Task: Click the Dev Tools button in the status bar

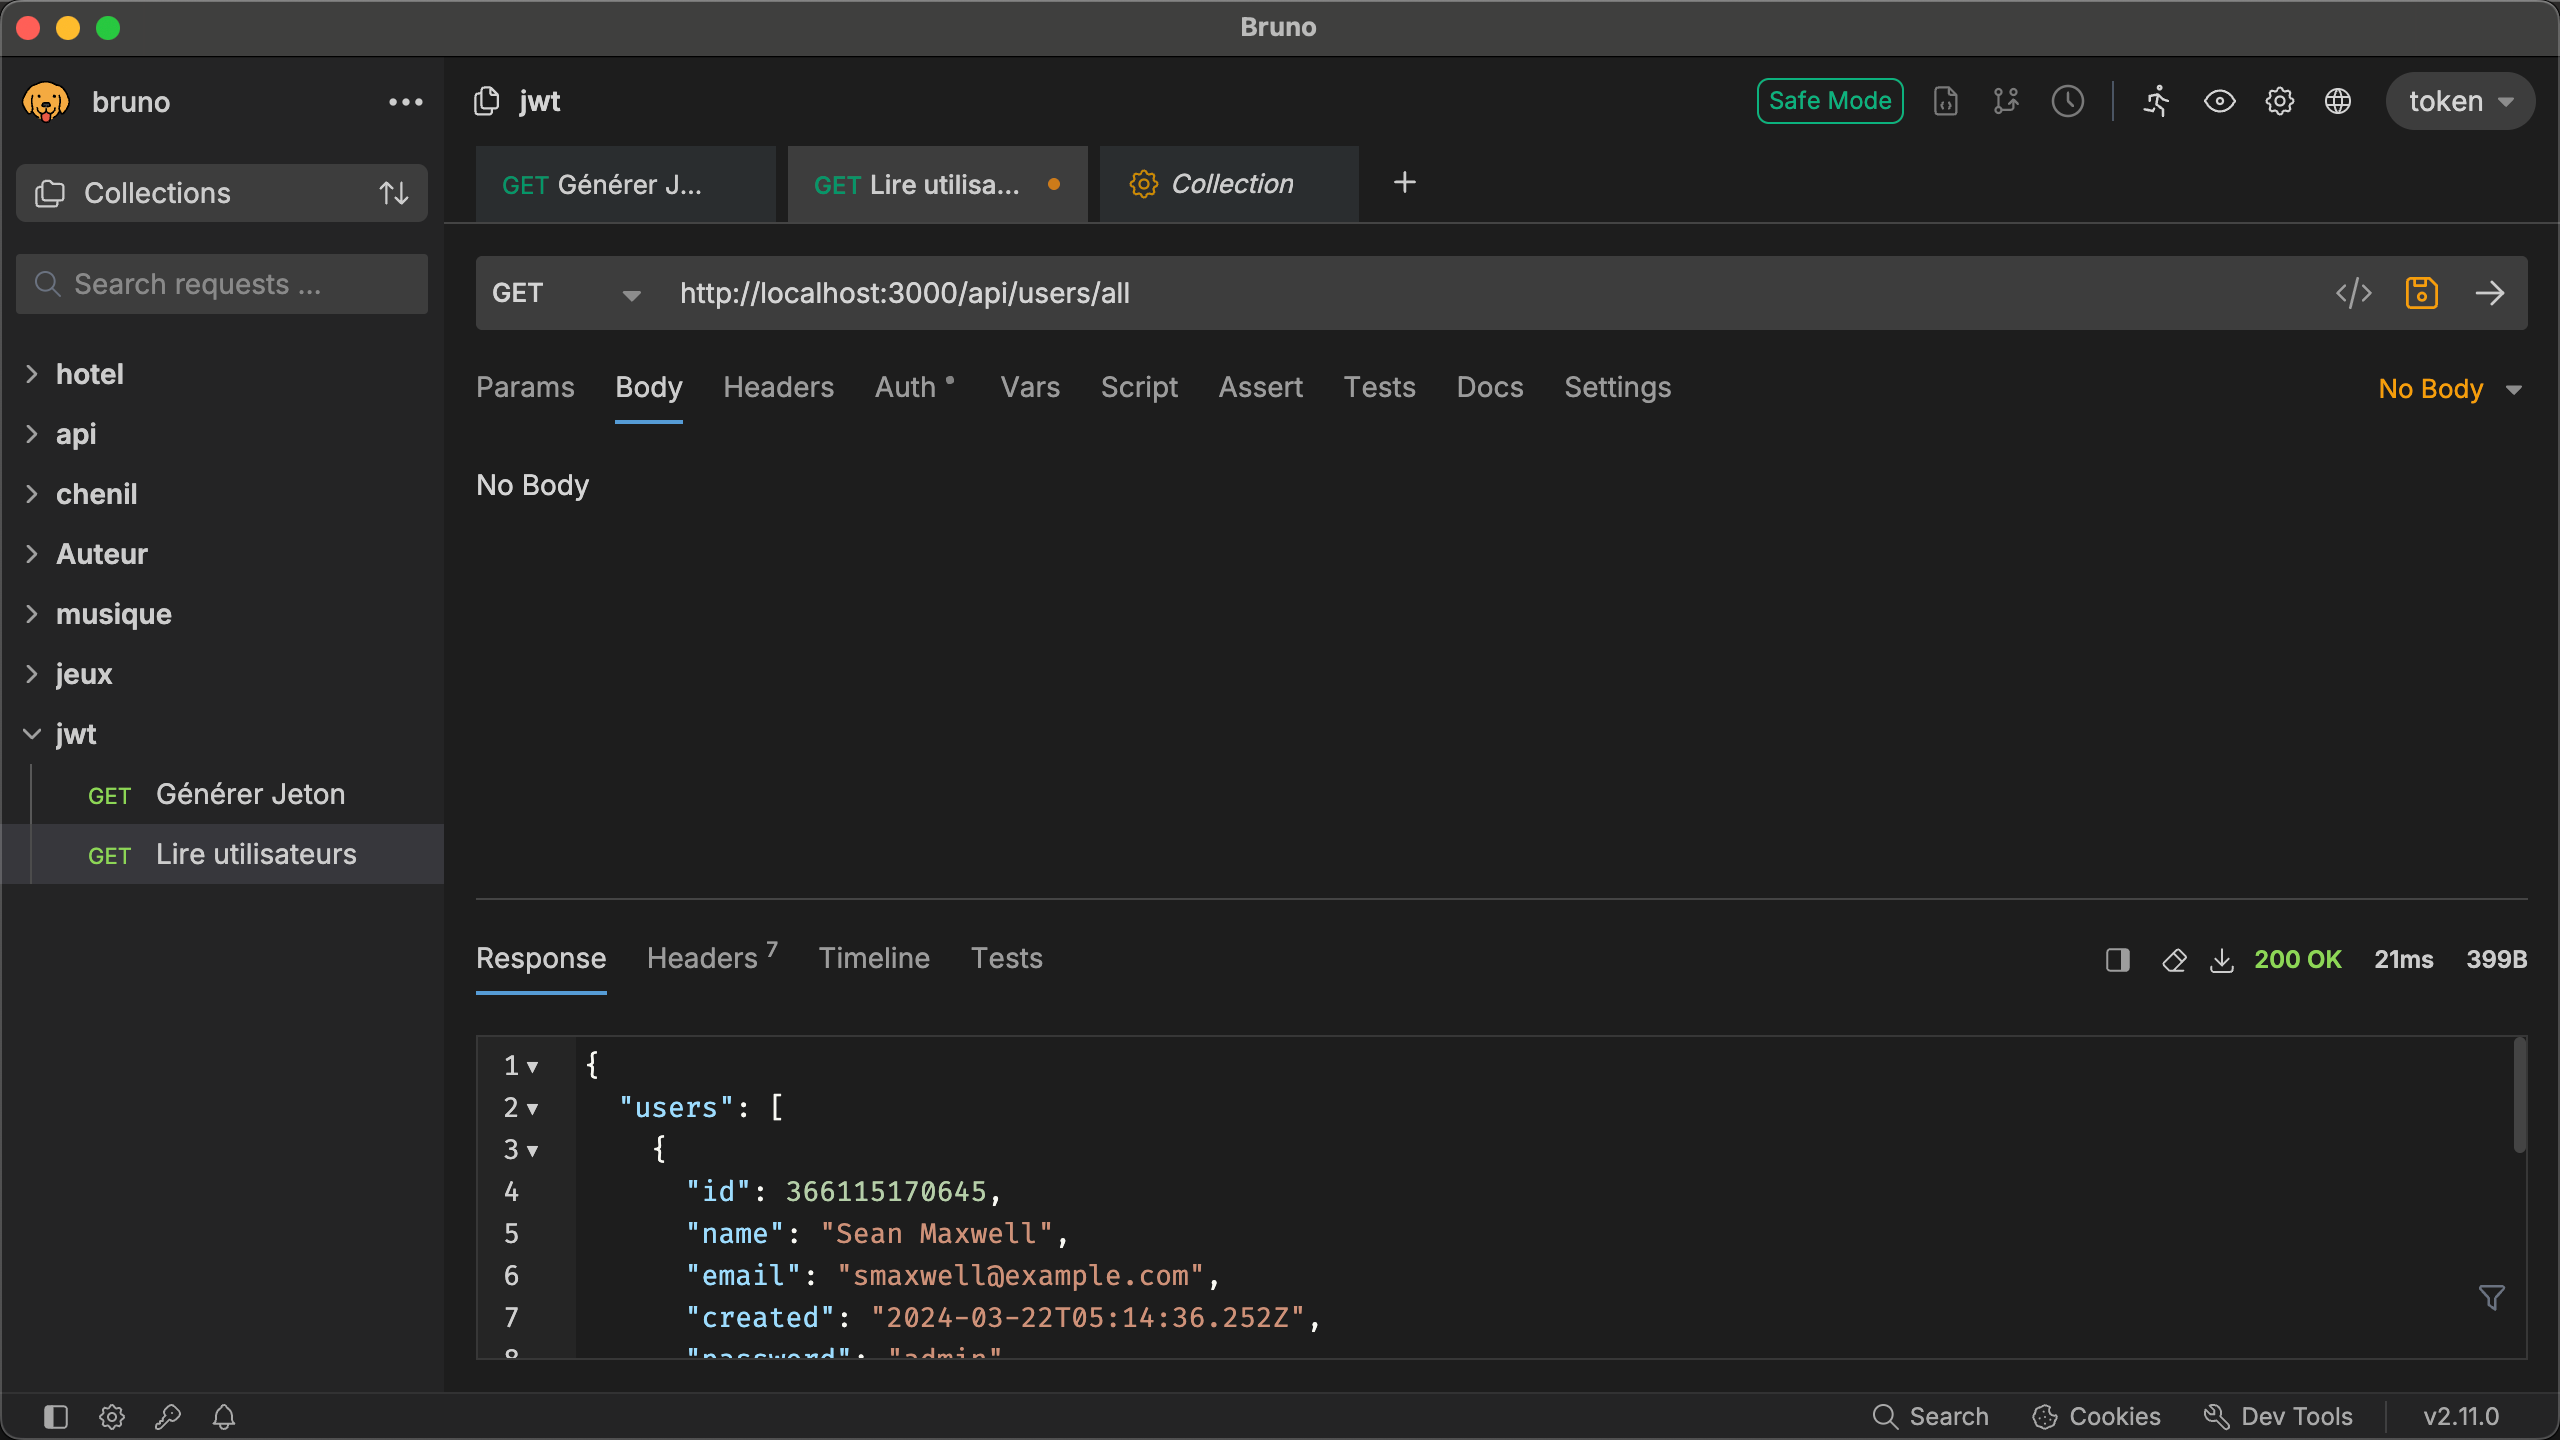Action: coord(2278,1416)
